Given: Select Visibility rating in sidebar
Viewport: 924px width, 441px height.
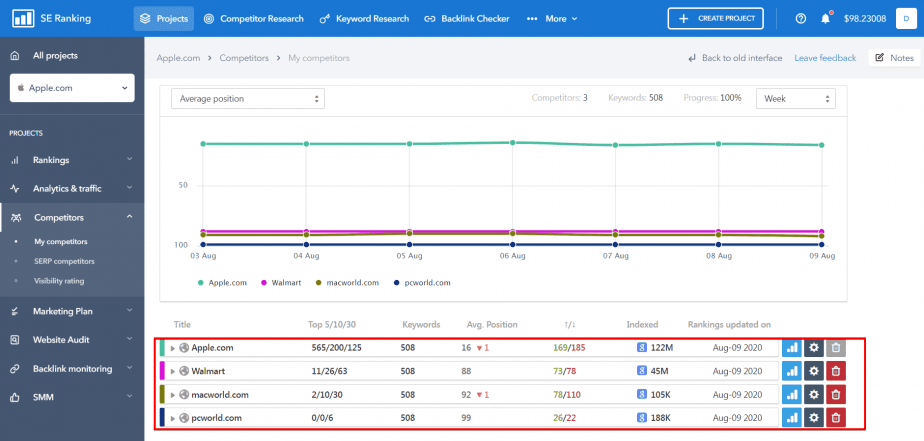Looking at the screenshot, I should [59, 281].
